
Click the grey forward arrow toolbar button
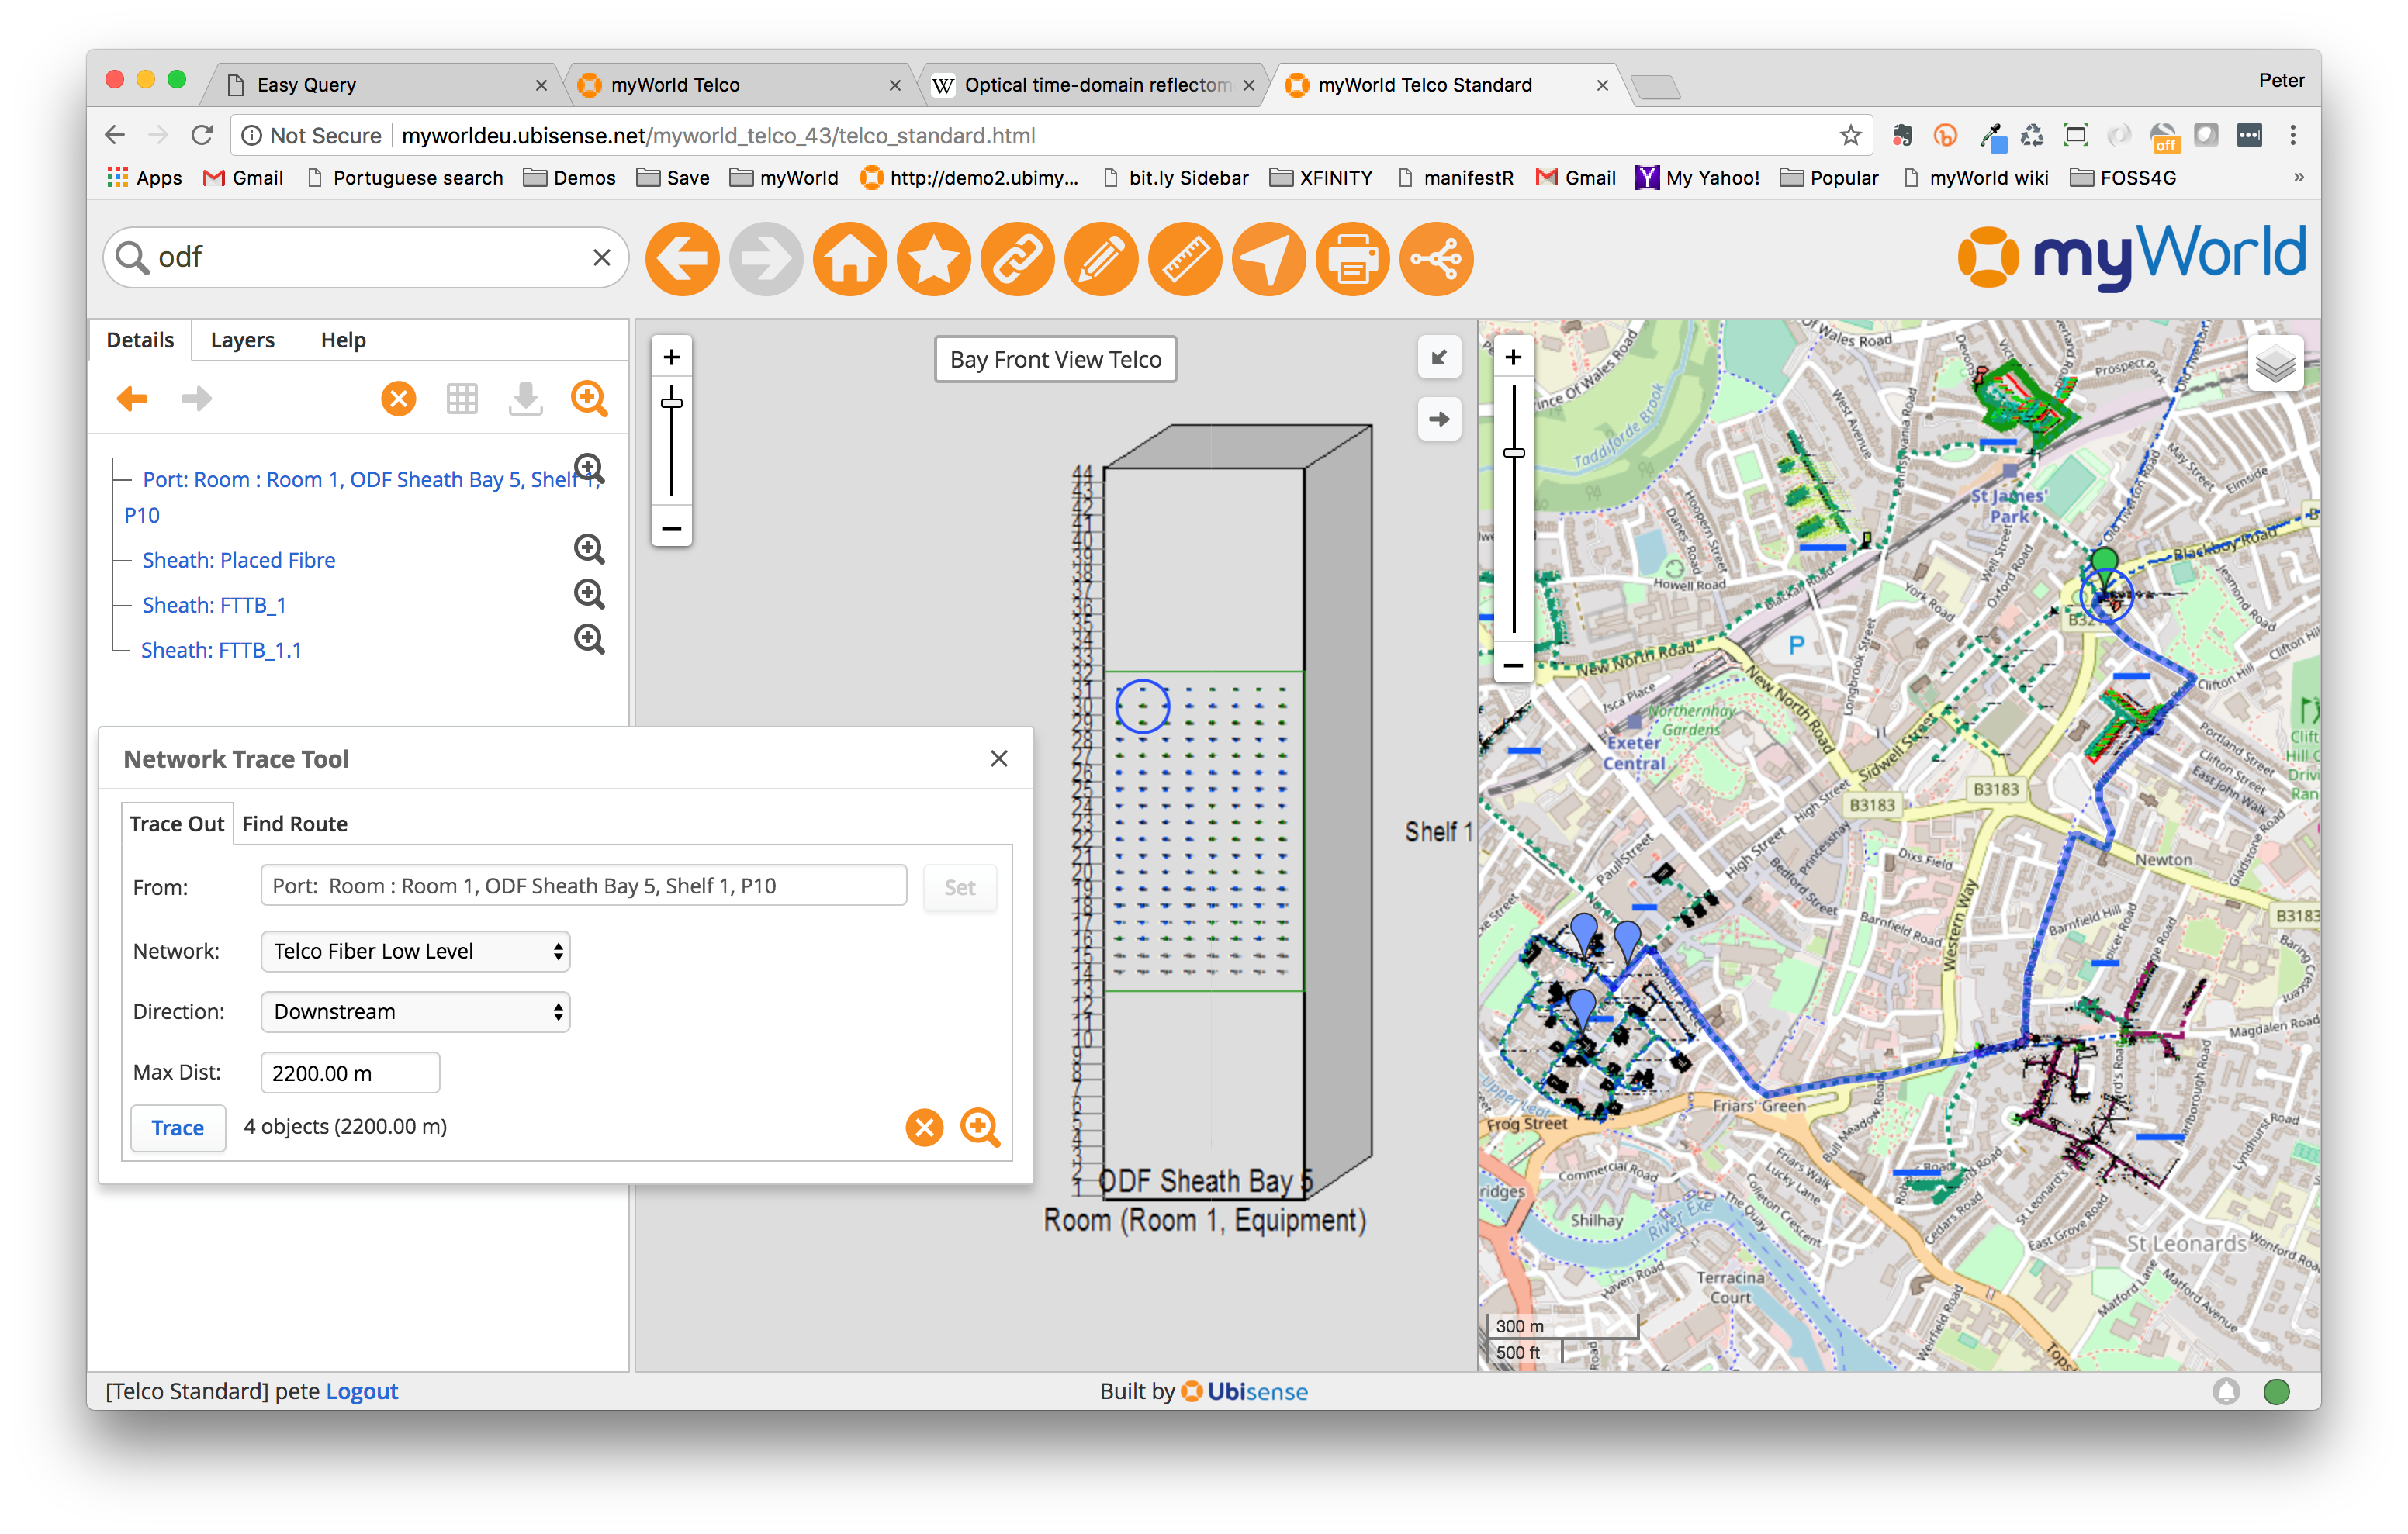[x=766, y=258]
